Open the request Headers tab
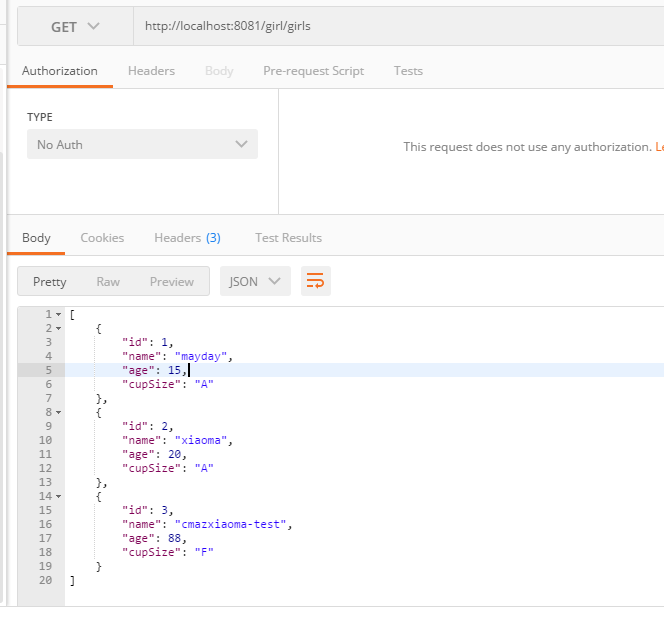Image resolution: width=664 pixels, height=624 pixels. point(151,71)
